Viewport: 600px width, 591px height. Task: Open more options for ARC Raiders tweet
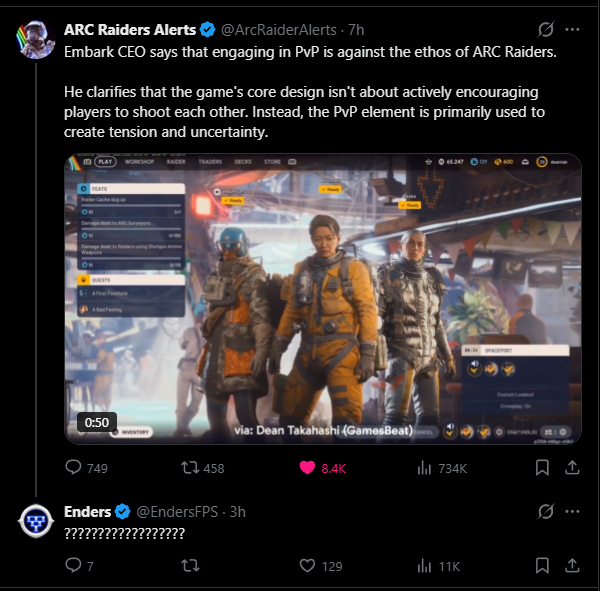coord(572,29)
